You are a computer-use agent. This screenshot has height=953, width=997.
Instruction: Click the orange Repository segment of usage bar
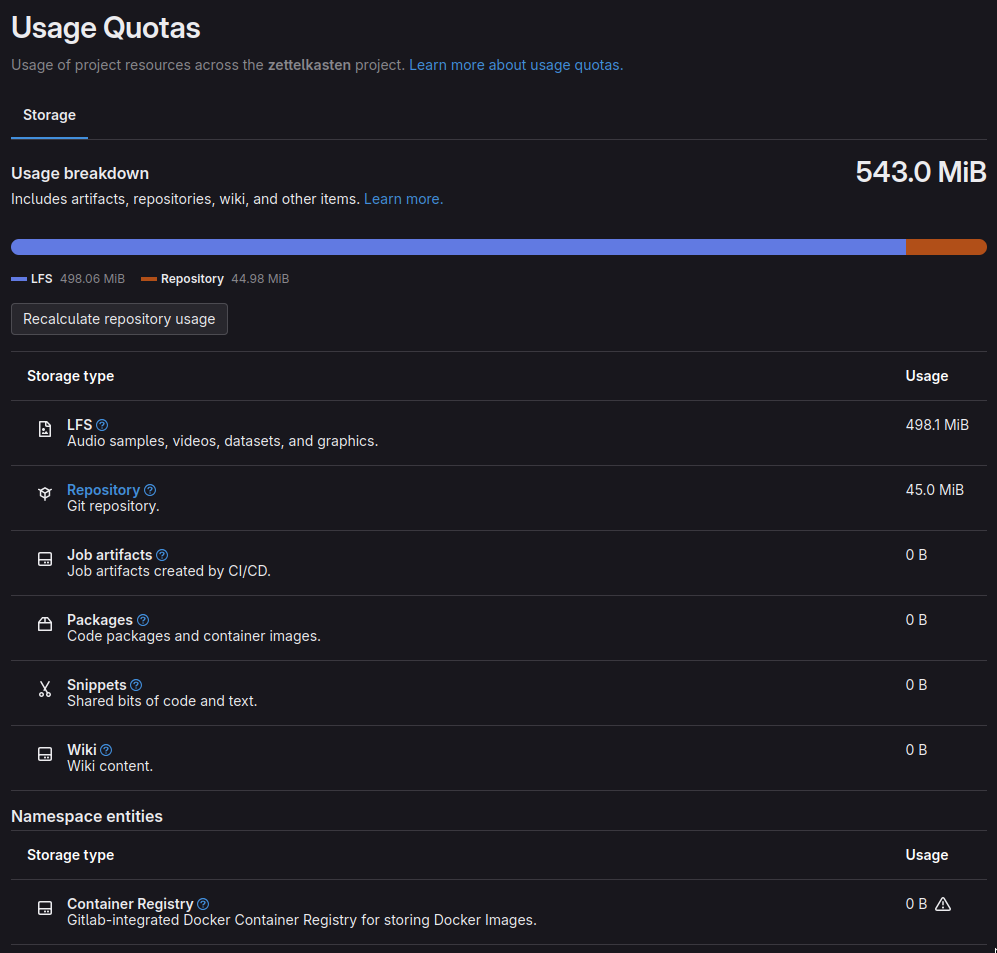coord(945,247)
